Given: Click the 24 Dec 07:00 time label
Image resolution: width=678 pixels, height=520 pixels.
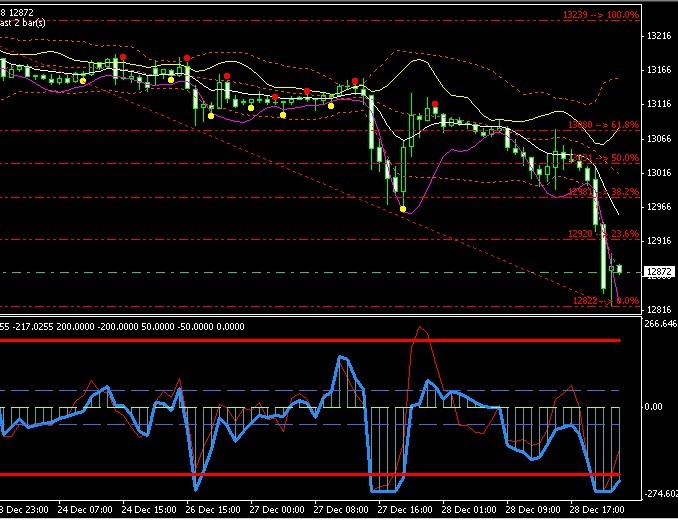Looking at the screenshot, I should pyautogui.click(x=85, y=510).
